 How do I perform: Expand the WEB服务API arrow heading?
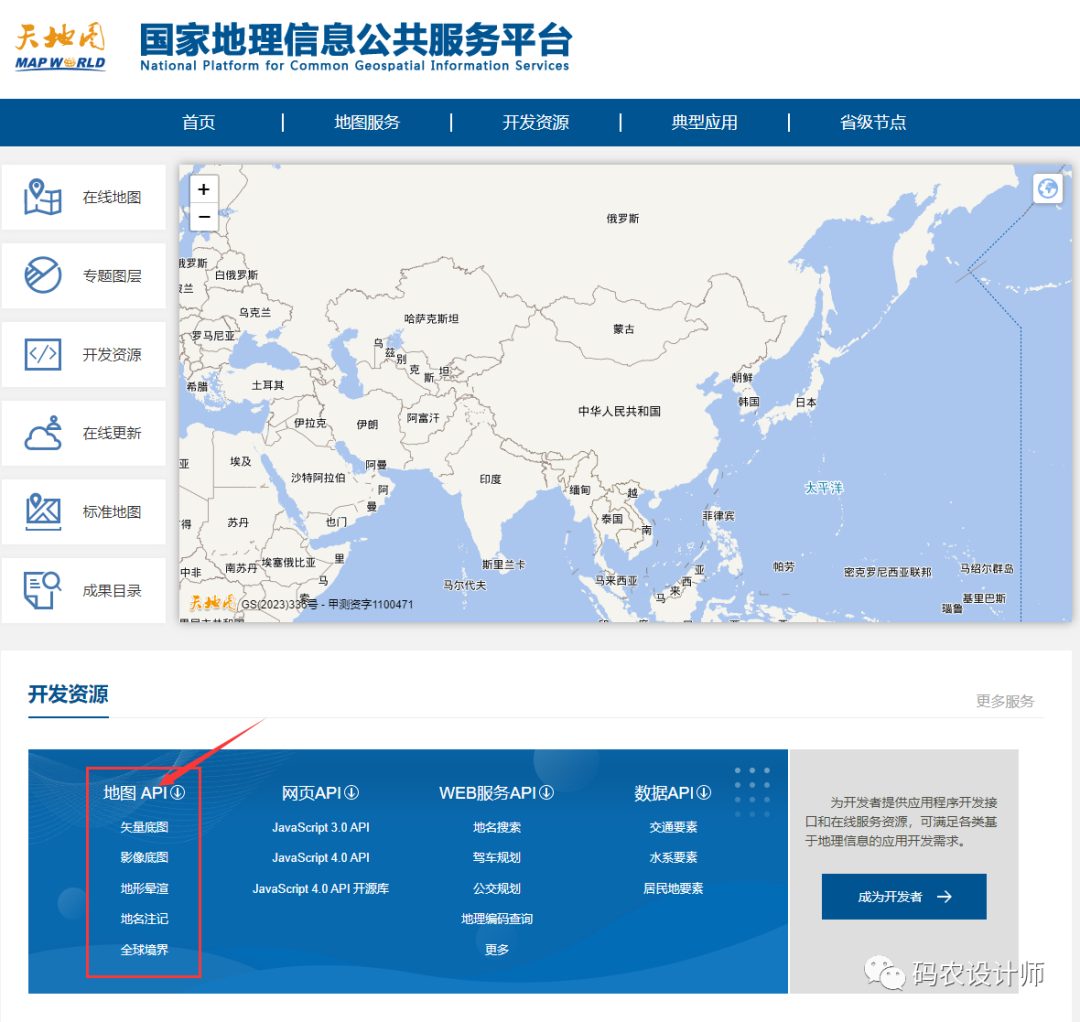[x=546, y=793]
